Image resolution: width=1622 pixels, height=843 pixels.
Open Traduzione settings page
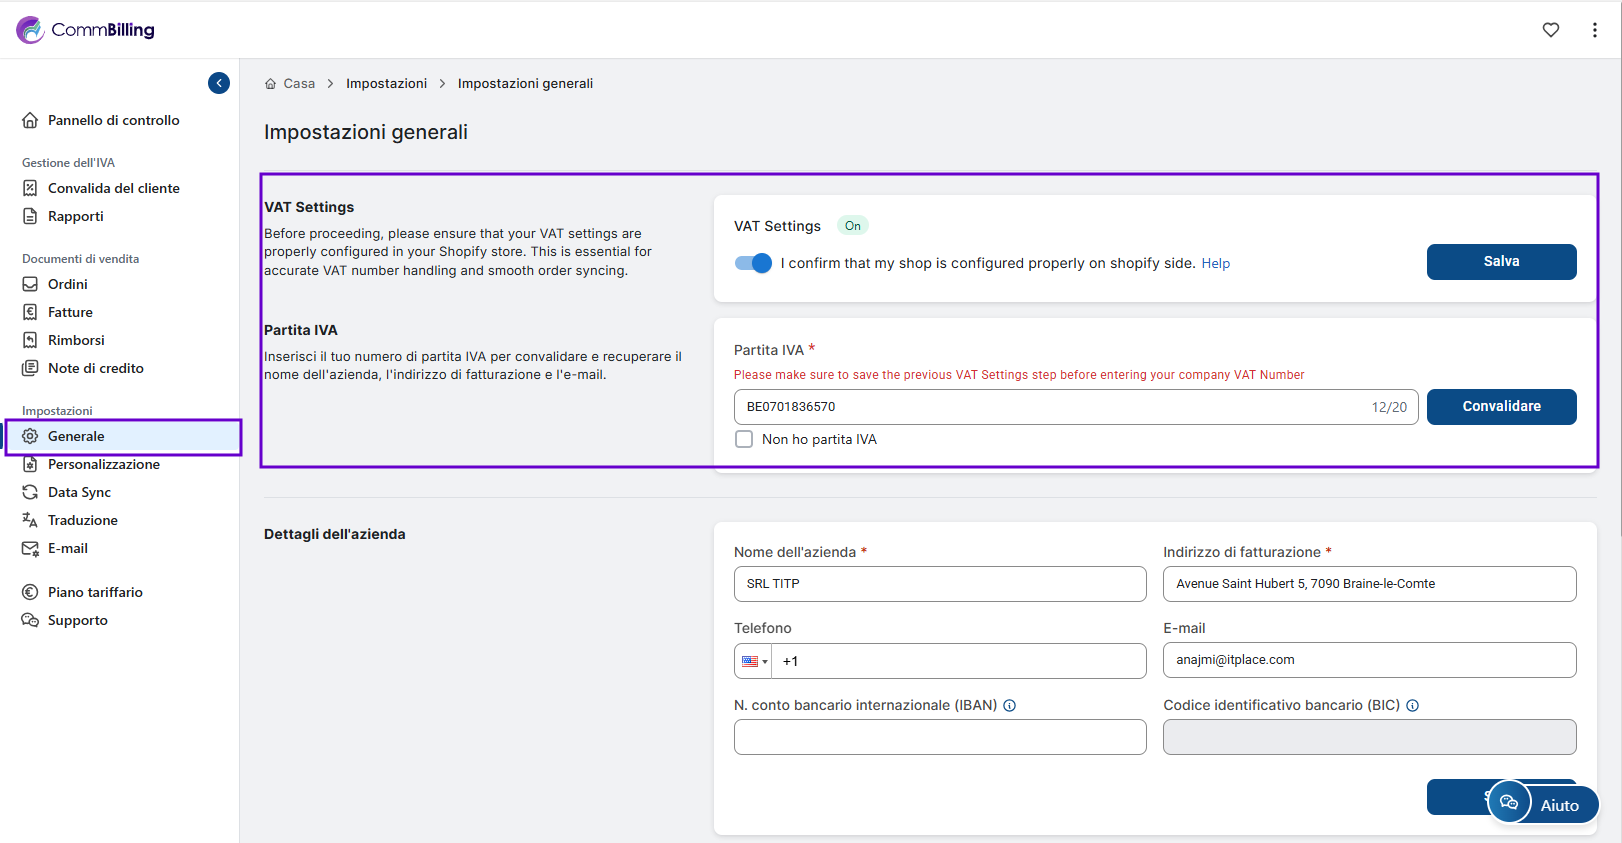point(82,520)
